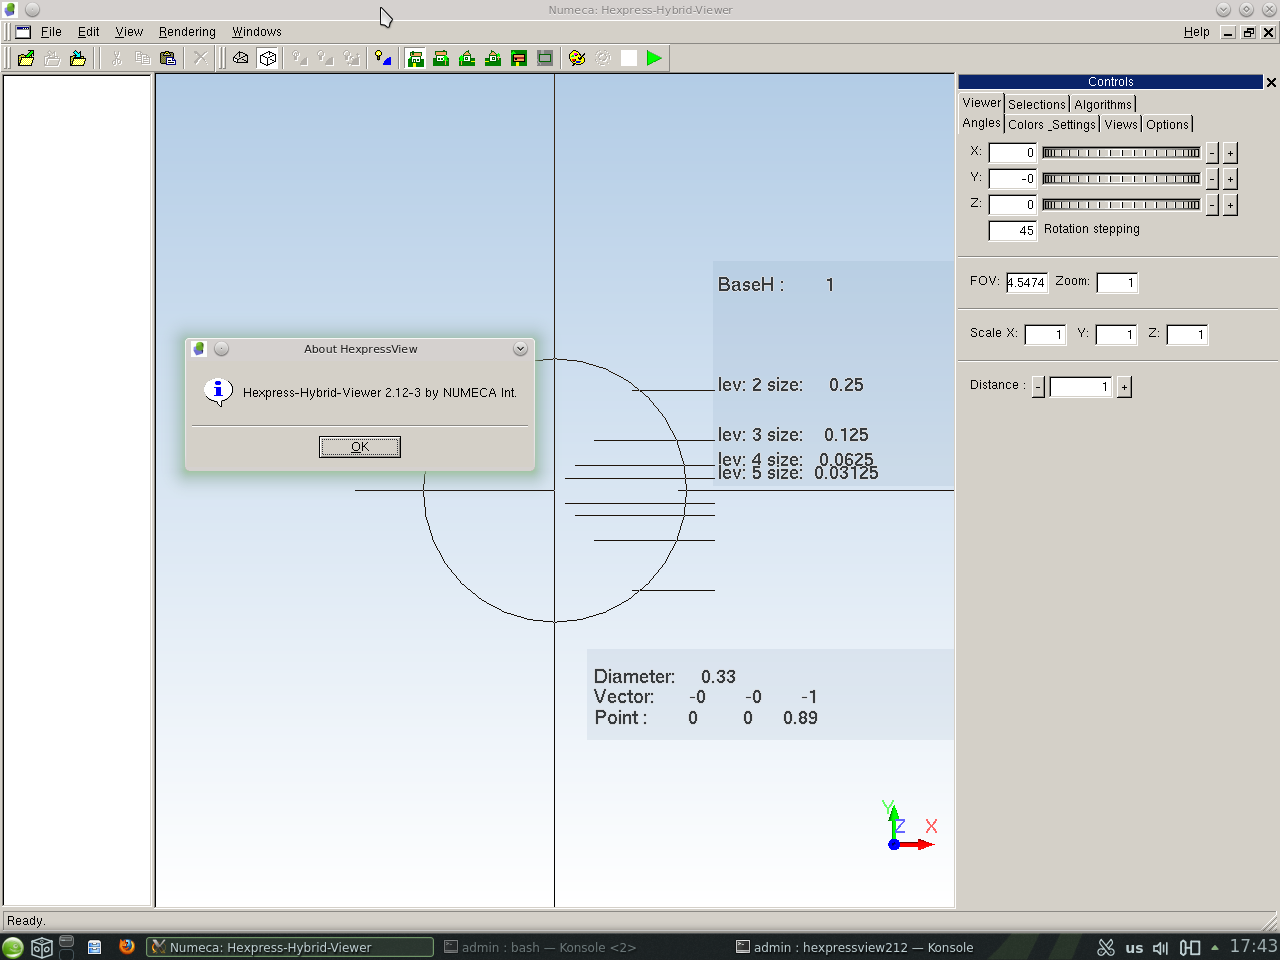Click the third greyed lights icon
1280x960 pixels.
coord(351,58)
